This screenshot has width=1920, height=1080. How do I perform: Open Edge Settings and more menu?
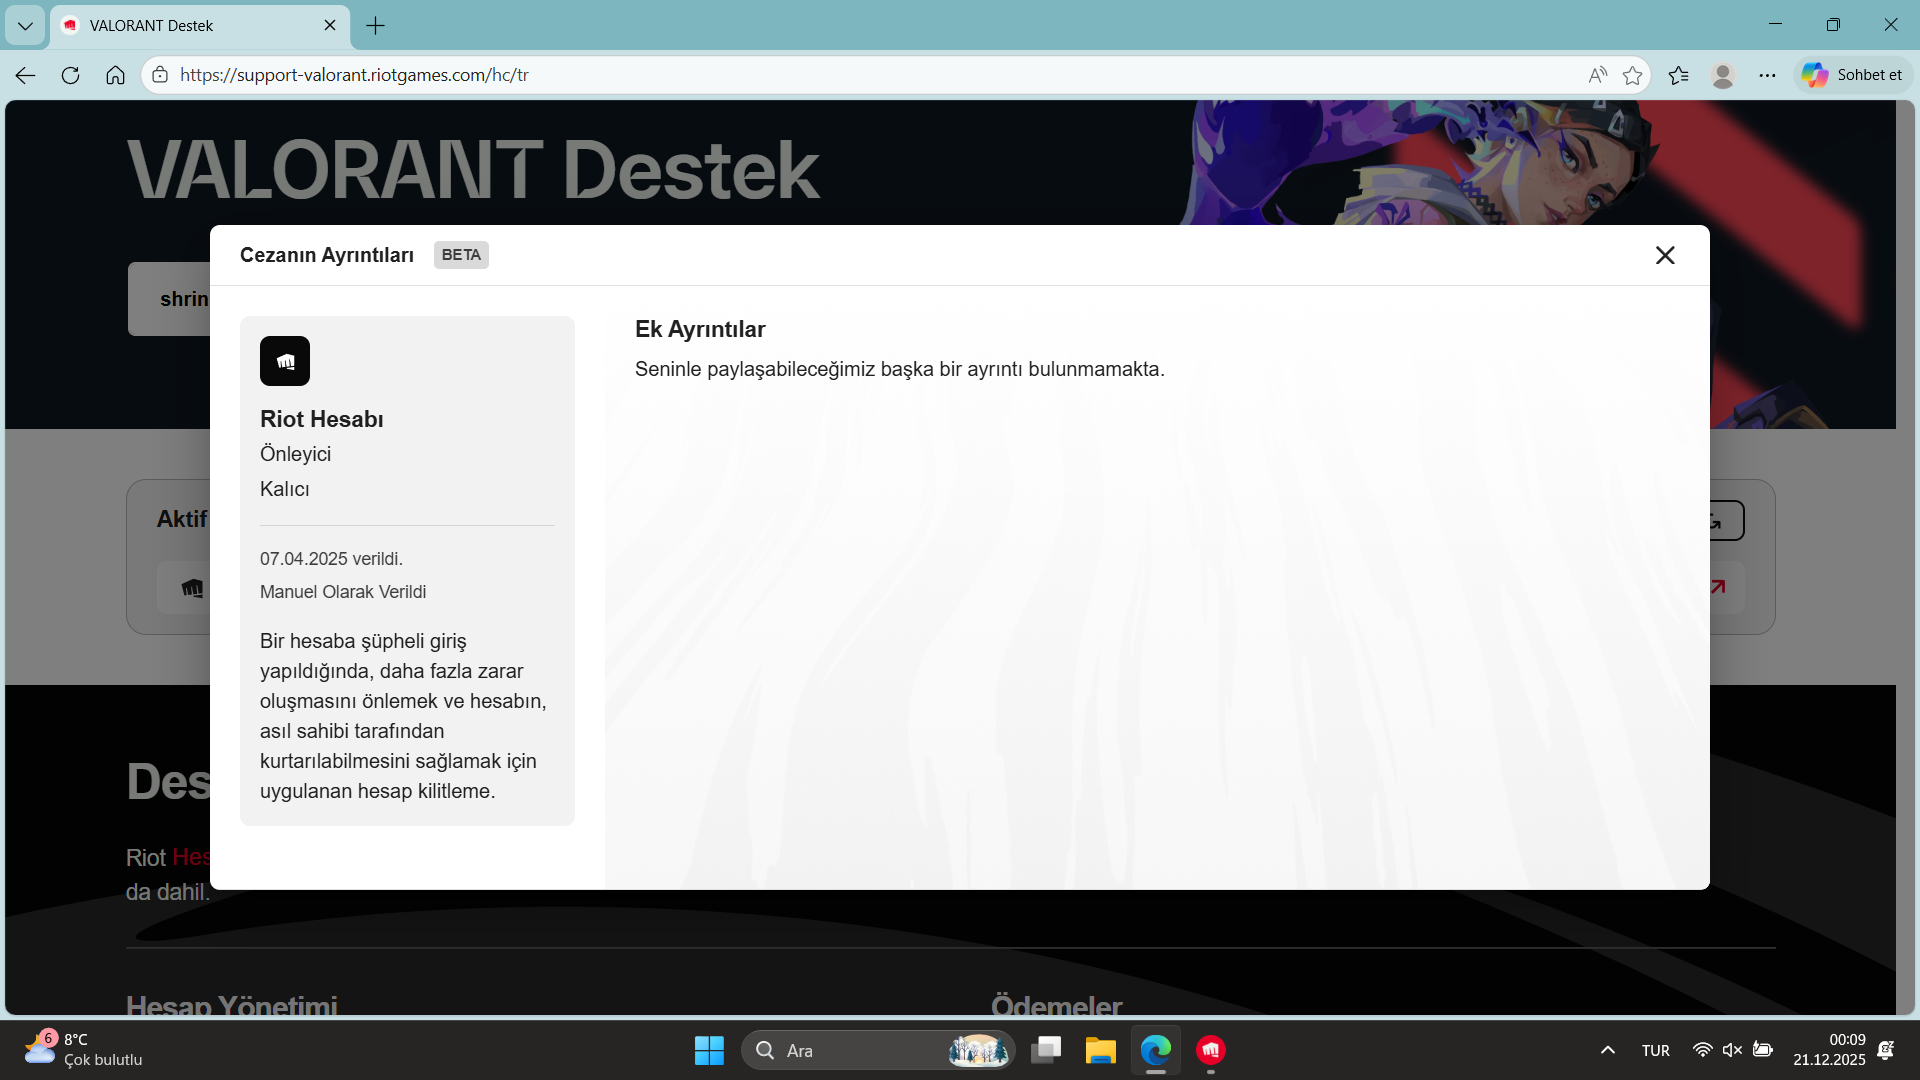pyautogui.click(x=1767, y=75)
